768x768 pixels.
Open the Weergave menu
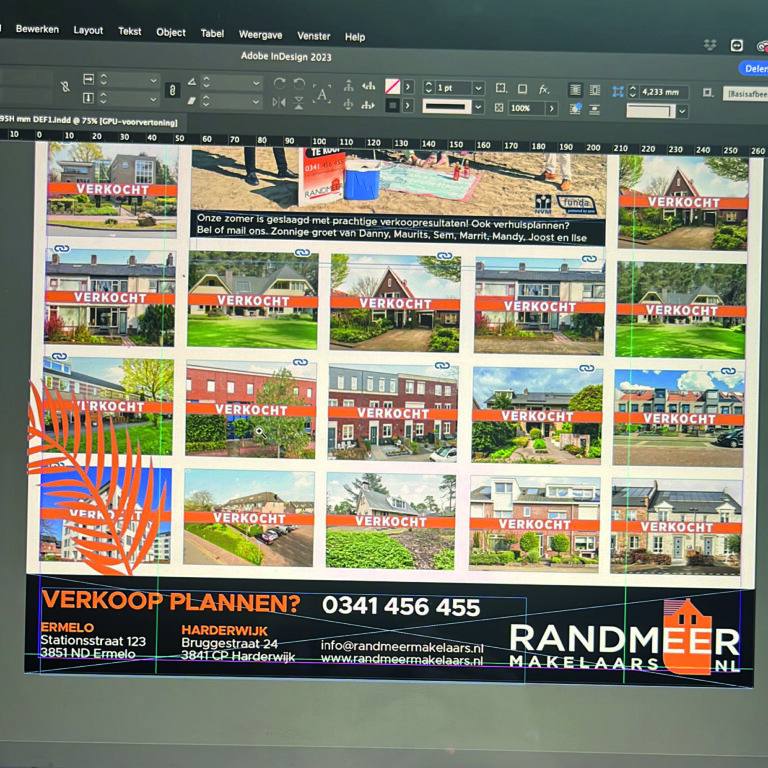(x=260, y=35)
